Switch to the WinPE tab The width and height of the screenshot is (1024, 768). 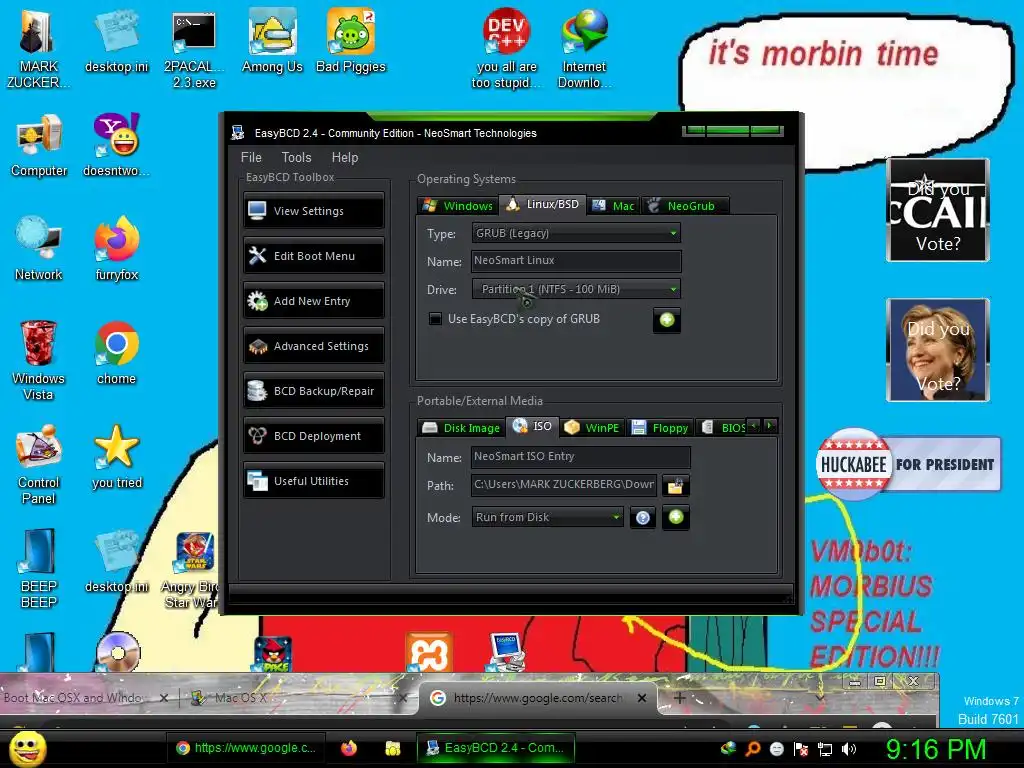[x=592, y=428]
